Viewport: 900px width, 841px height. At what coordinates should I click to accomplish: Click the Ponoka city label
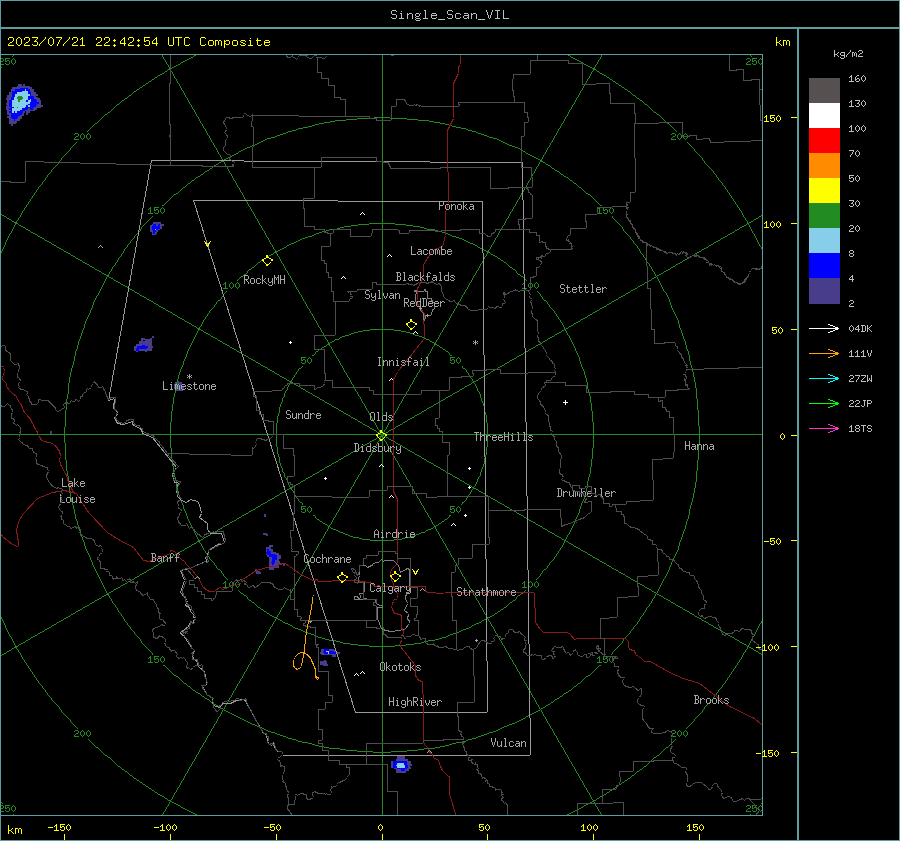pyautogui.click(x=456, y=206)
